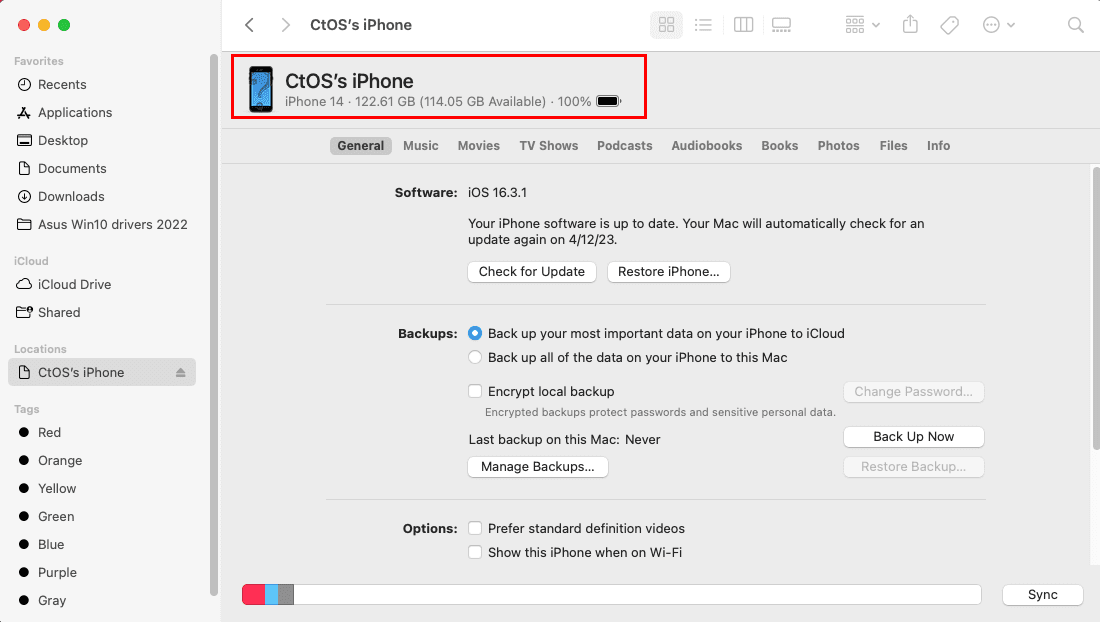This screenshot has height=622, width=1100.
Task: Open the Photos tab
Action: (x=838, y=146)
